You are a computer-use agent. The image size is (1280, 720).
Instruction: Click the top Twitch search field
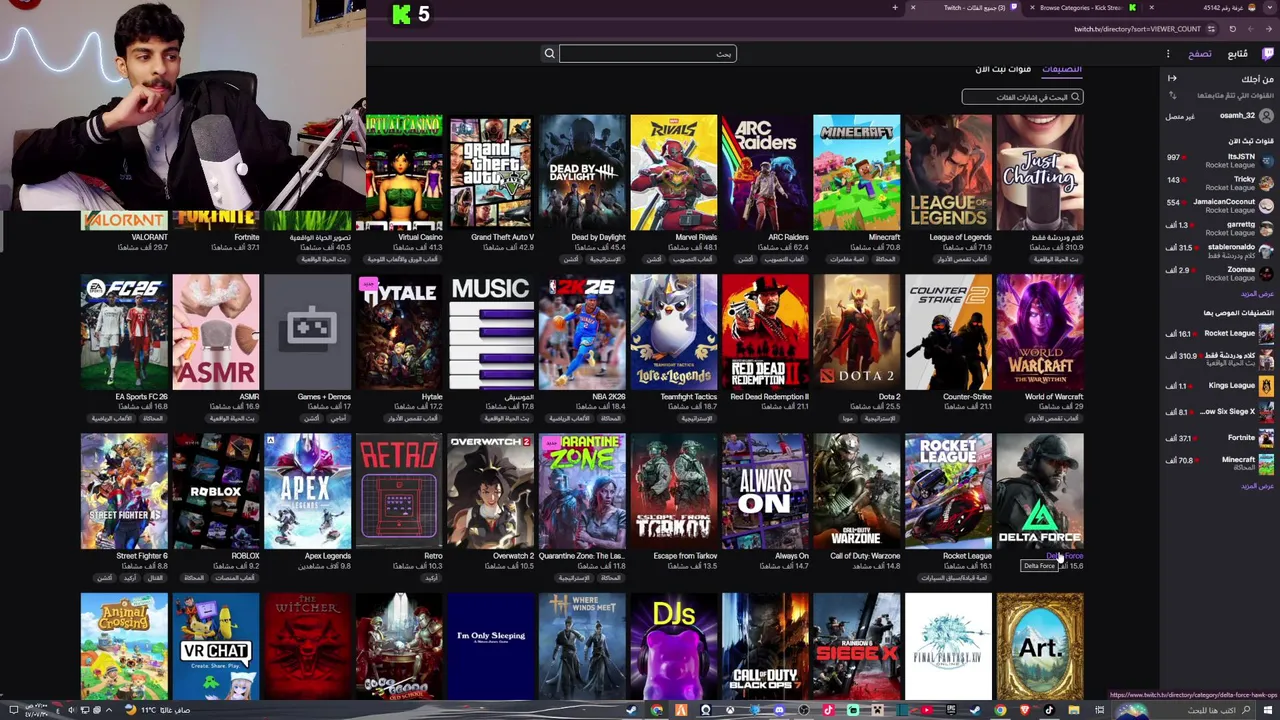pyautogui.click(x=648, y=54)
